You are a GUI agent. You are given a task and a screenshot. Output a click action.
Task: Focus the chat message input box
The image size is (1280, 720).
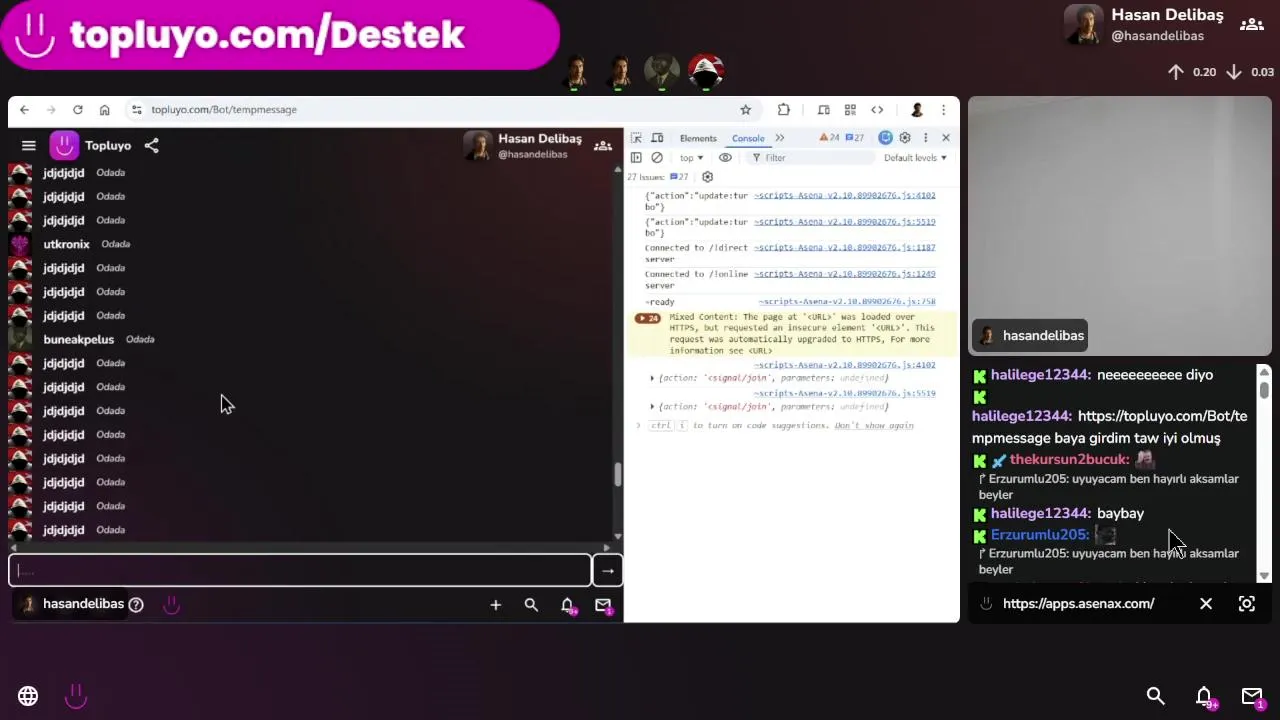click(x=300, y=571)
